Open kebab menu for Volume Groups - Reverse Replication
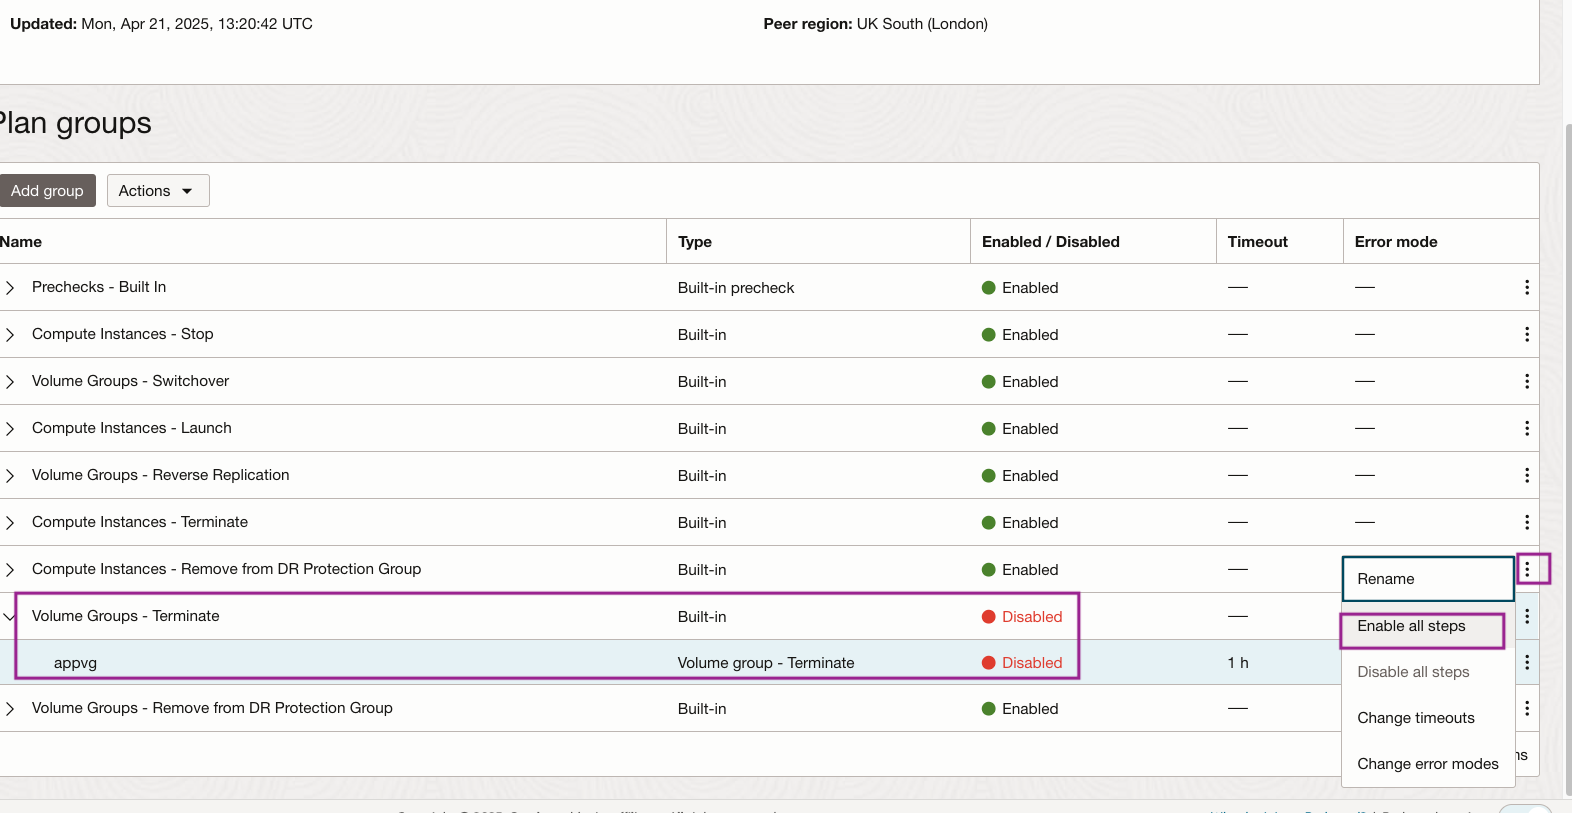The height and width of the screenshot is (813, 1572). click(1527, 476)
